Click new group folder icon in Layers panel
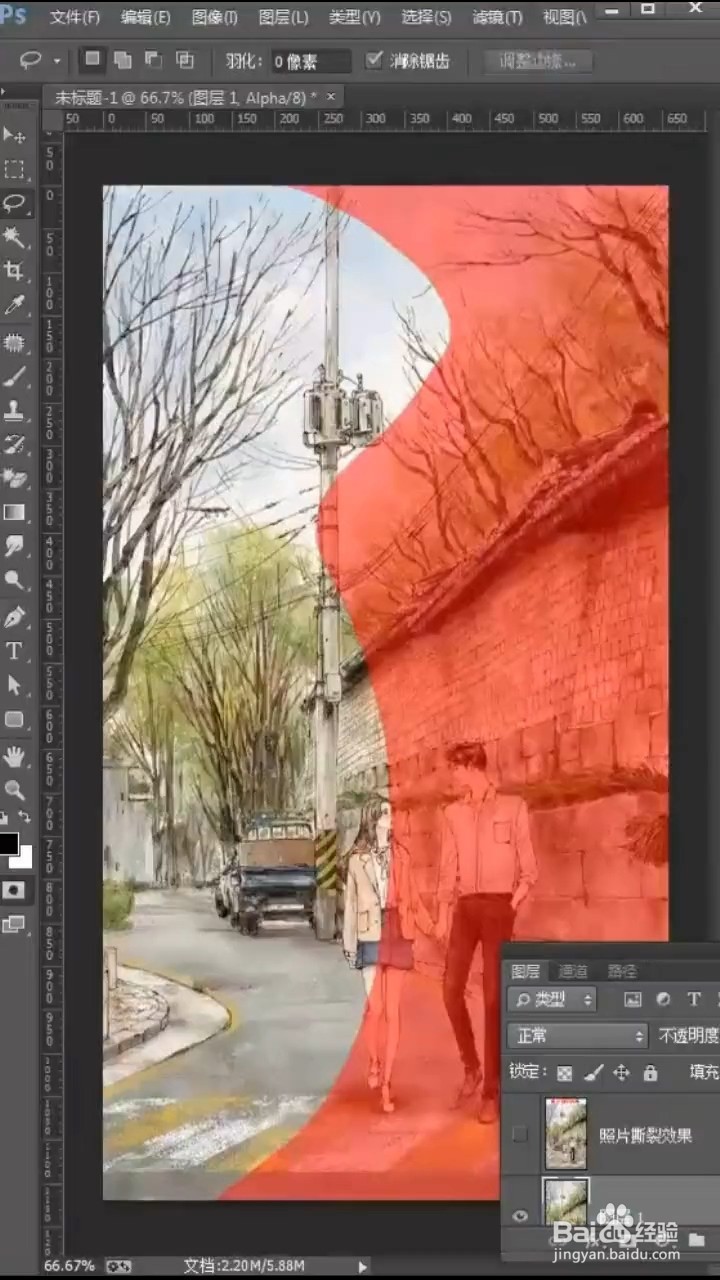Screen dimensions: 720x1280 pyautogui.click(x=697, y=1240)
